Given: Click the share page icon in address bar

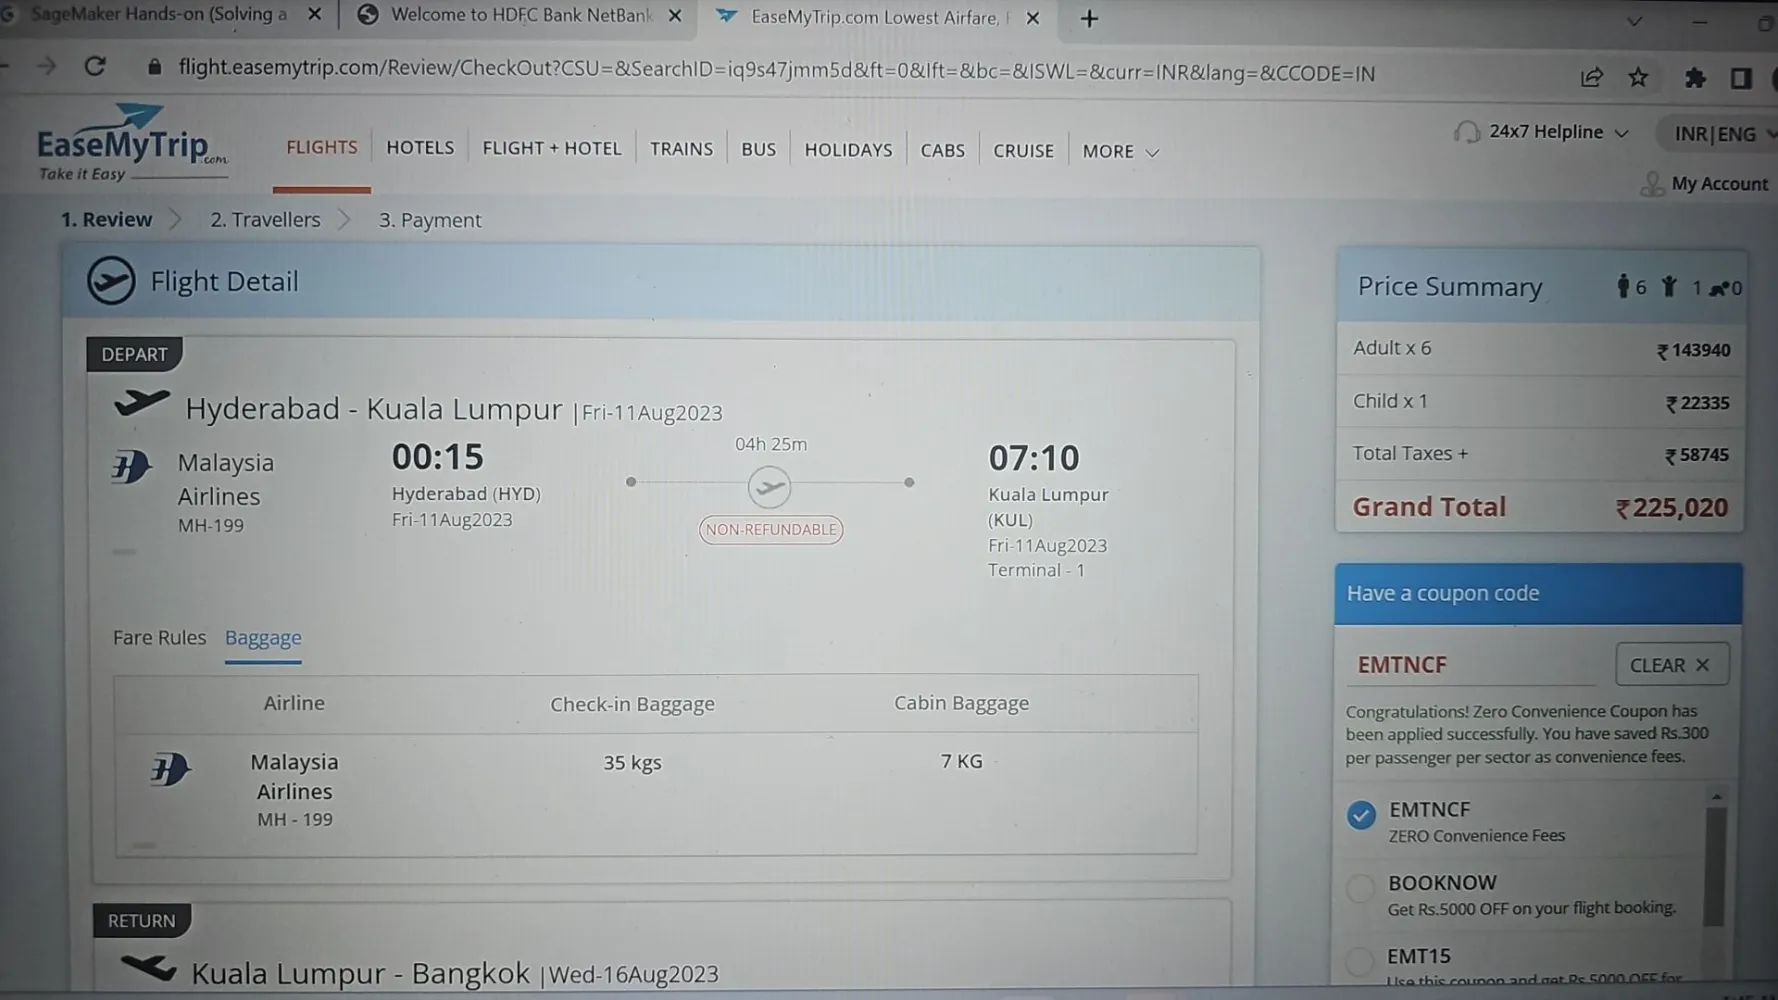Looking at the screenshot, I should pyautogui.click(x=1591, y=77).
